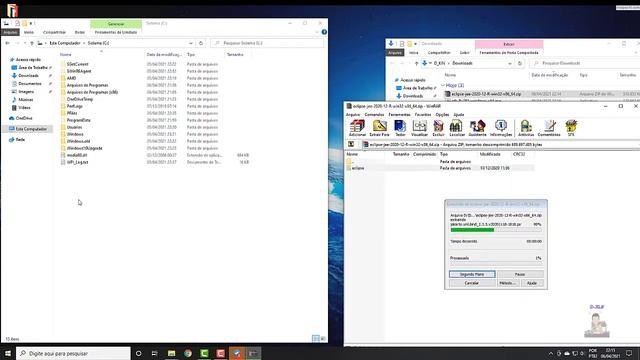Open Compartilhar tab in Sistema (C:) explorer
640x360 pixels.
55,32
